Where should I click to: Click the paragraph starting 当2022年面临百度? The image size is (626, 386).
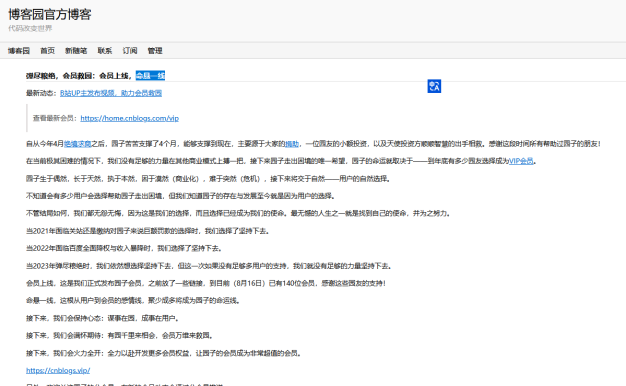(124, 248)
